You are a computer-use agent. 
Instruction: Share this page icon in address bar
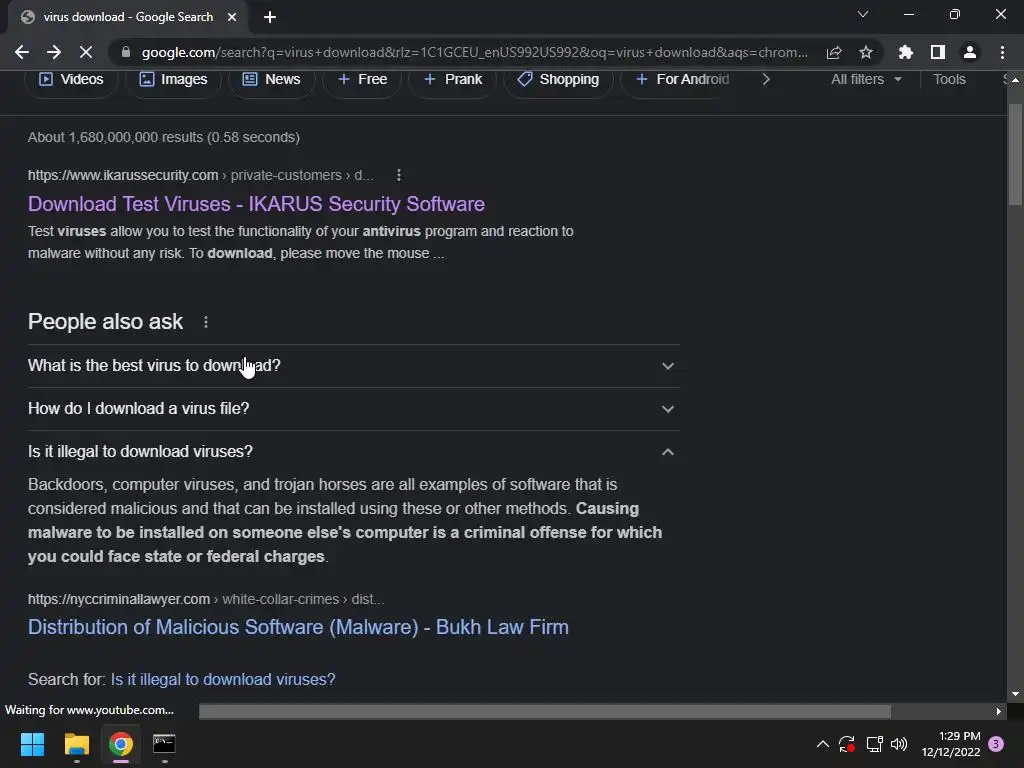pyautogui.click(x=834, y=52)
